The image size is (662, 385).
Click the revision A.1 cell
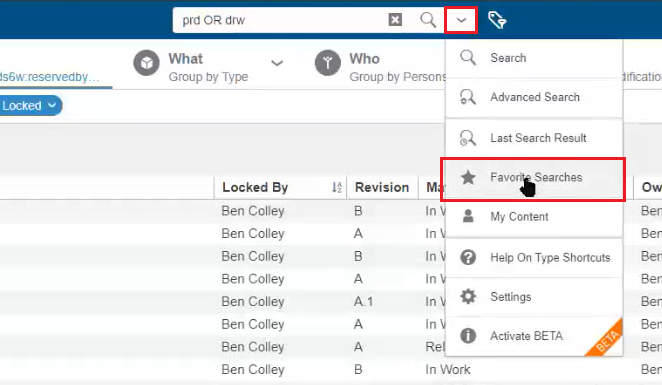(364, 302)
